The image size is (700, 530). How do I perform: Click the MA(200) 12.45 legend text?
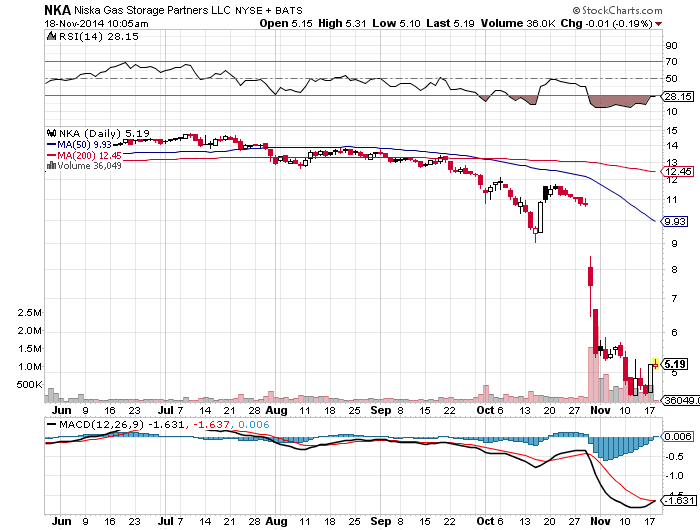(89, 155)
